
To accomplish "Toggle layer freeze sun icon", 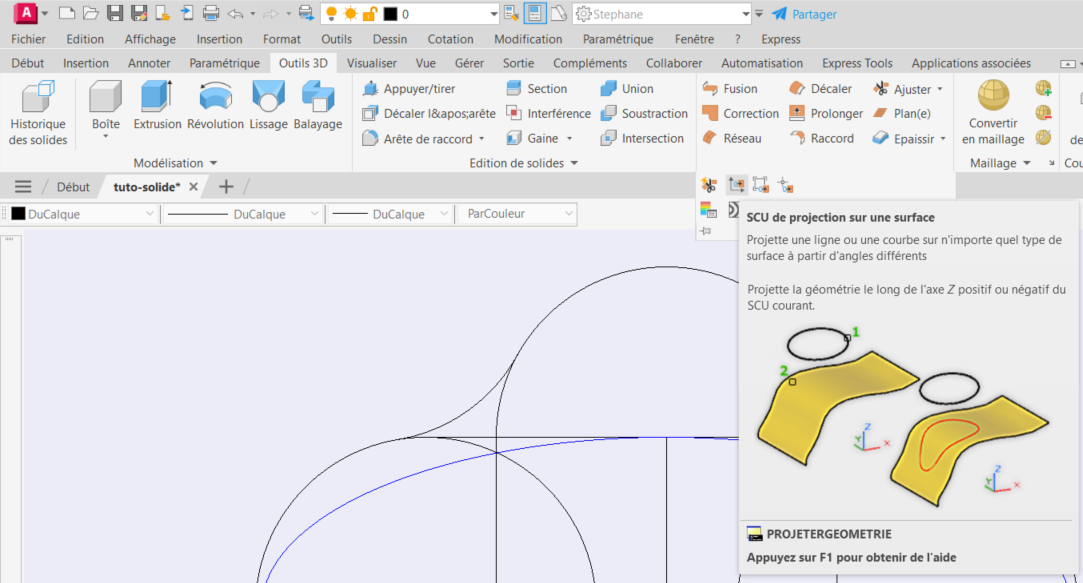I will coord(350,14).
